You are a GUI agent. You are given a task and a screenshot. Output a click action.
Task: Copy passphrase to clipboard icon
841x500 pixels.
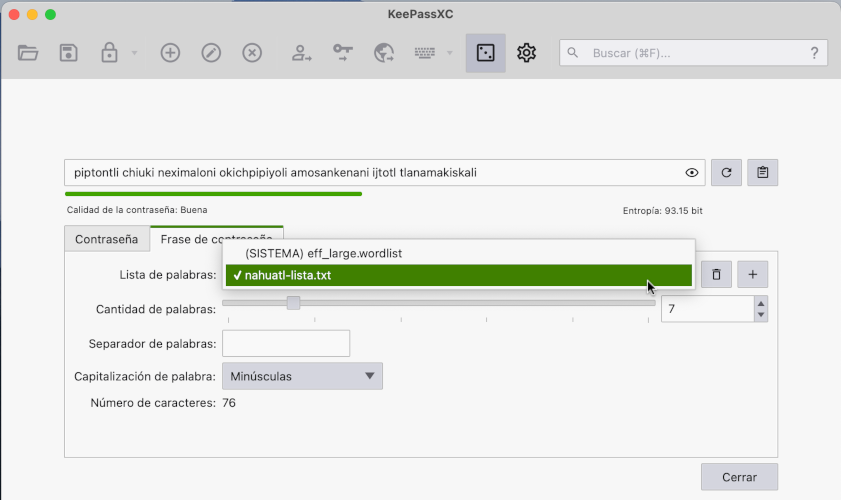coord(763,173)
